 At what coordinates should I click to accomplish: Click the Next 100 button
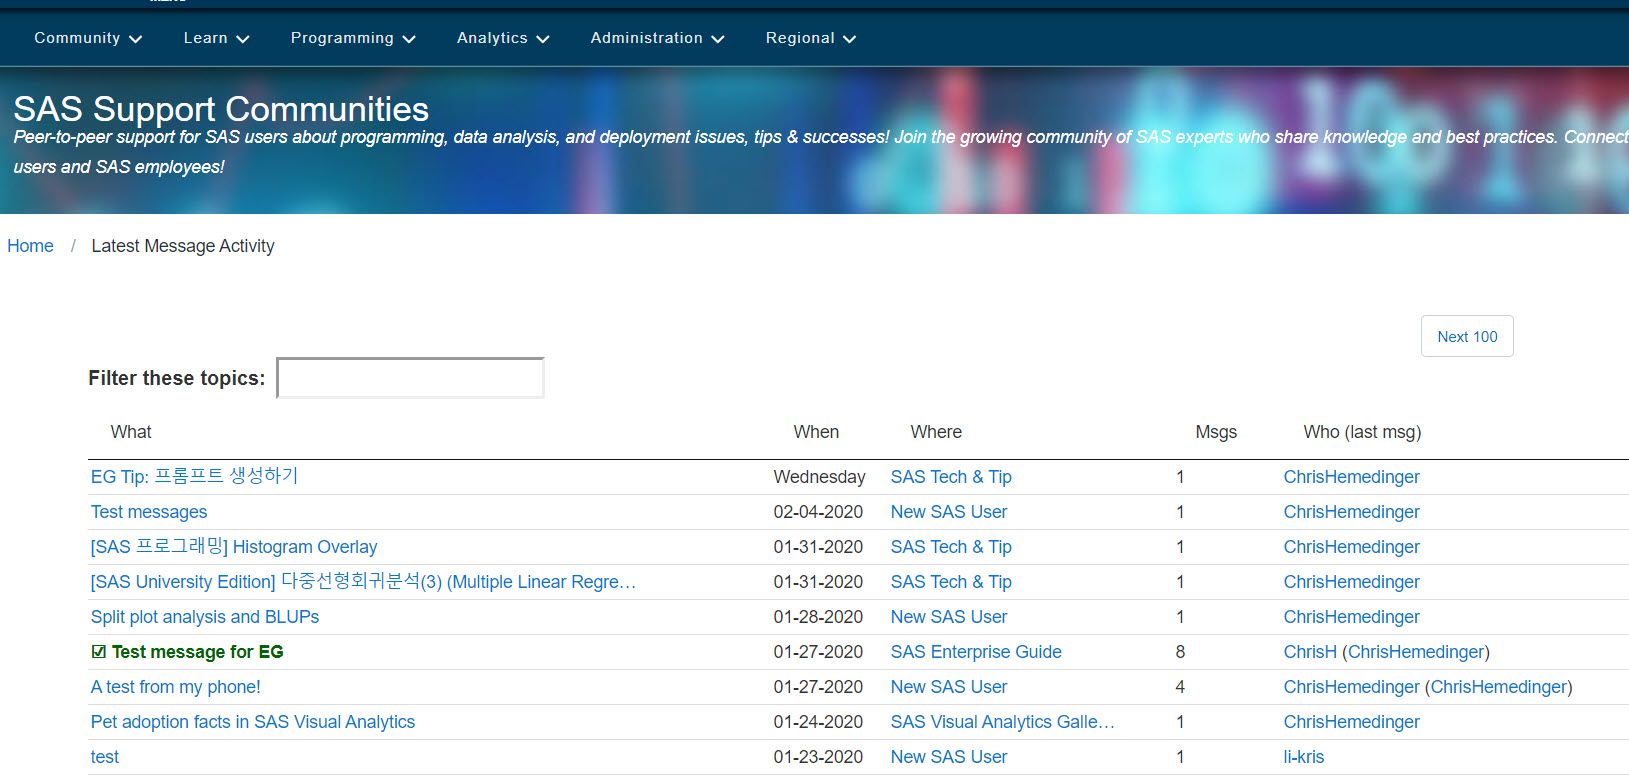coord(1467,336)
